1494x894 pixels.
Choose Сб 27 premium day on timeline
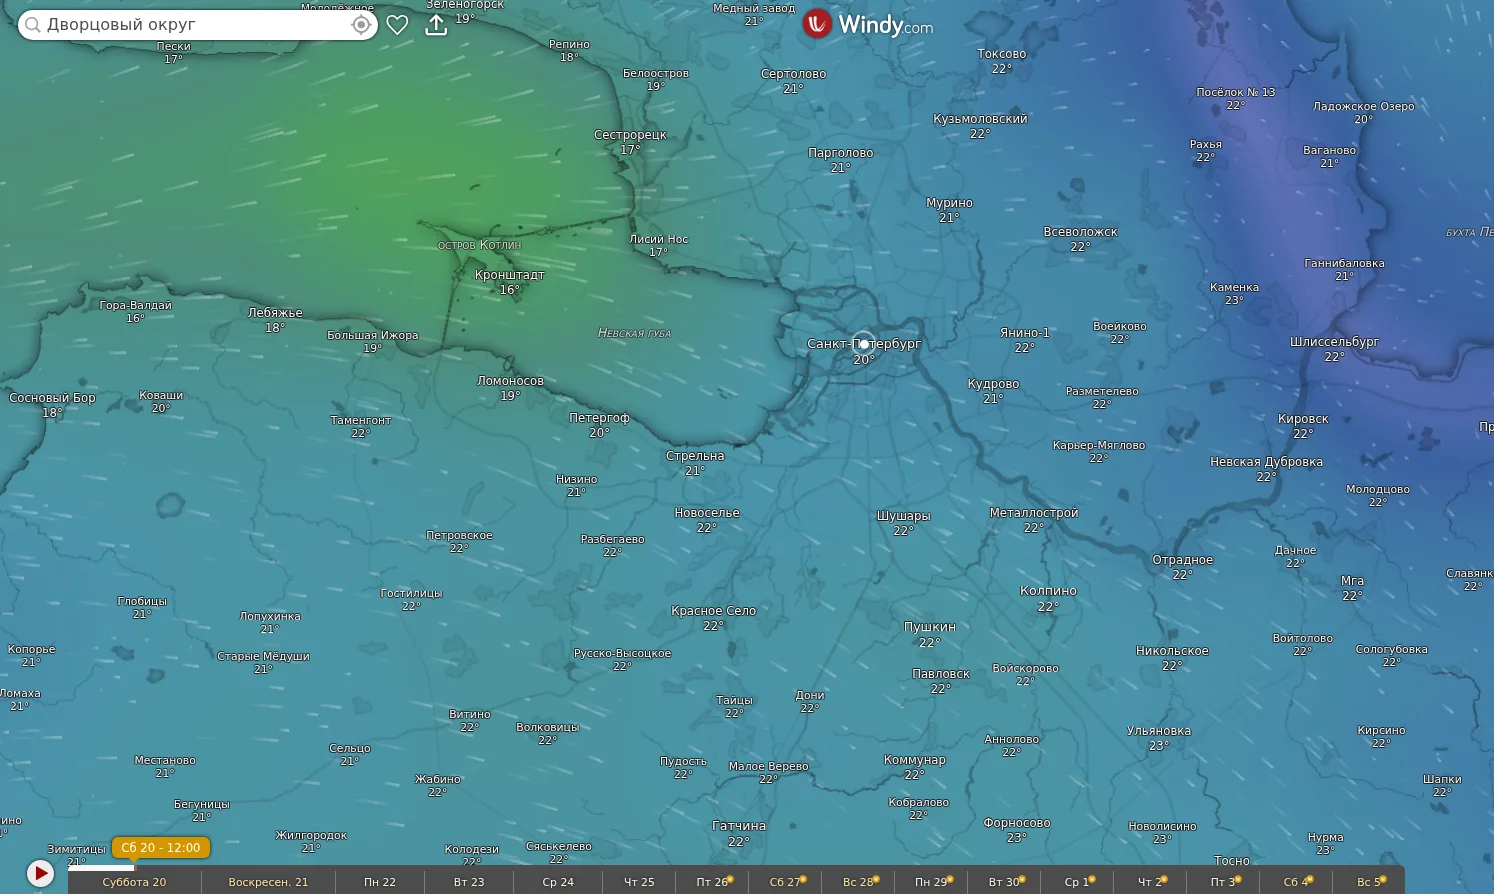pyautogui.click(x=785, y=882)
